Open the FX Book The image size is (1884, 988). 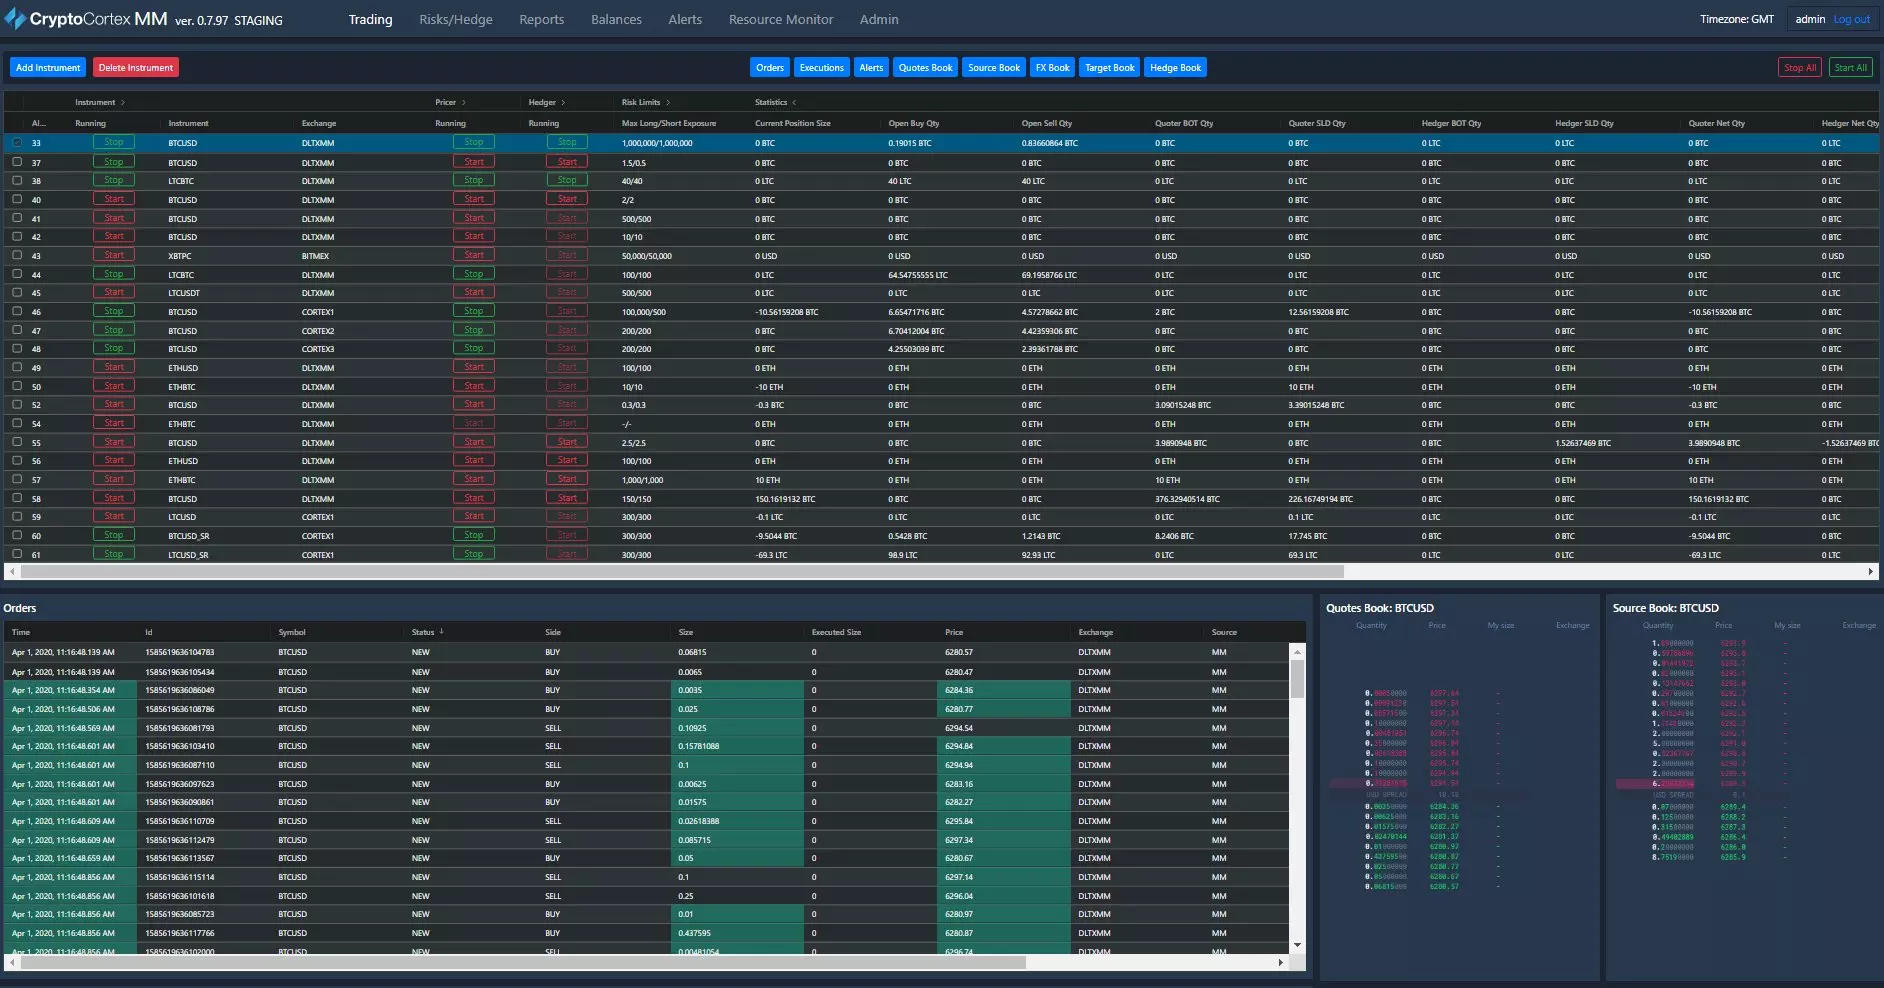[1052, 67]
